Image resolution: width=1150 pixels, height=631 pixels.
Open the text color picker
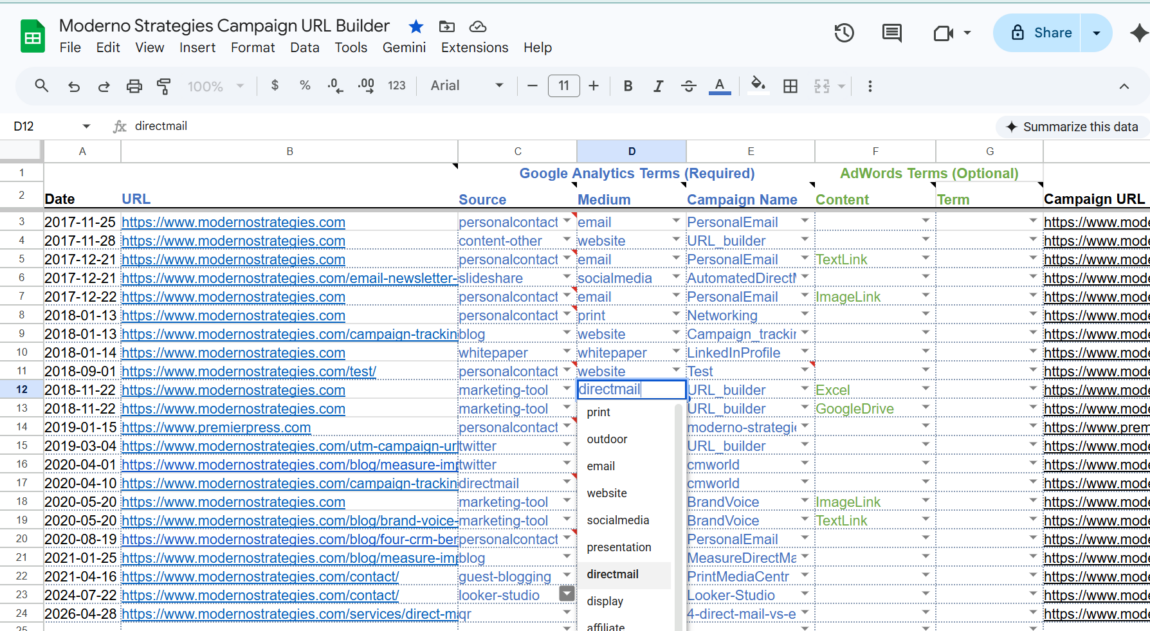pyautogui.click(x=719, y=87)
